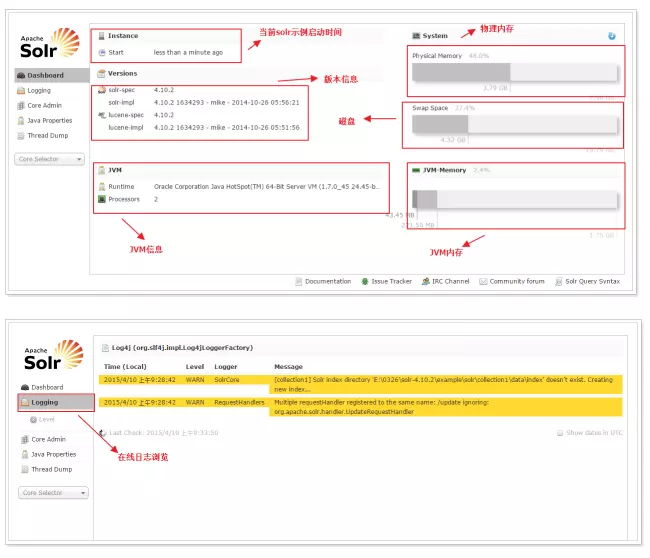The width and height of the screenshot is (650, 558).
Task: Open Logging in the top Solr sidebar
Action: tap(39, 90)
